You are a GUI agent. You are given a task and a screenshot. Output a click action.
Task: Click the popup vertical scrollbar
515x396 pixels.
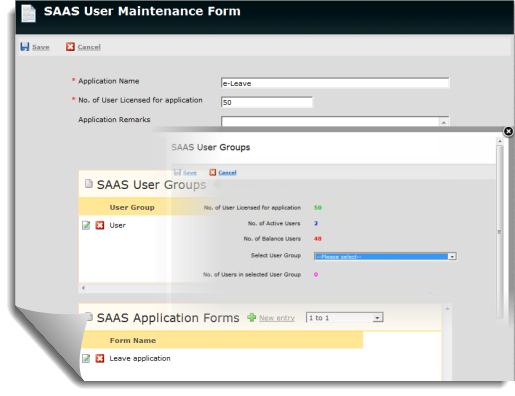499,232
